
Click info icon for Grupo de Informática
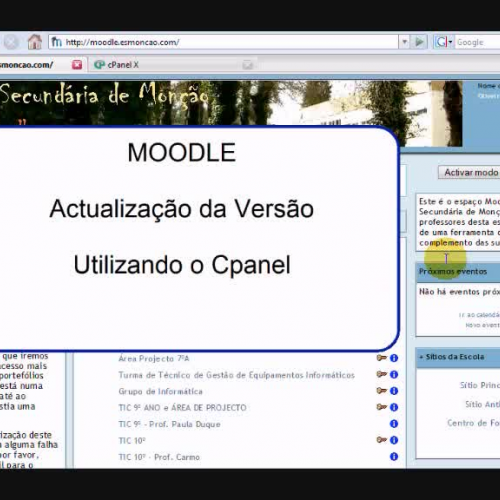point(394,391)
